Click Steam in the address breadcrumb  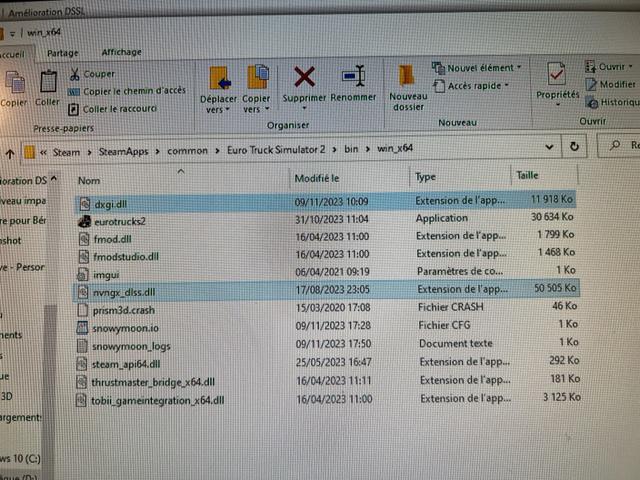tap(66, 152)
